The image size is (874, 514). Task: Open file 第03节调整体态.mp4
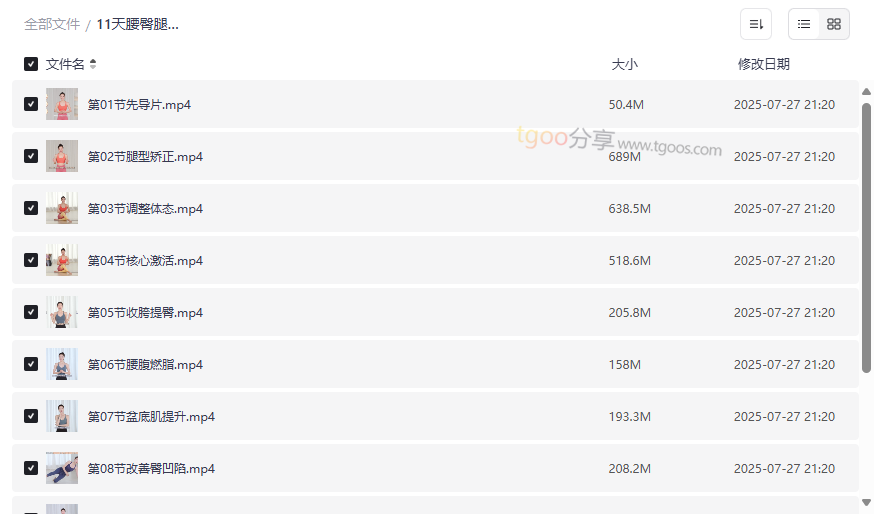pos(145,209)
